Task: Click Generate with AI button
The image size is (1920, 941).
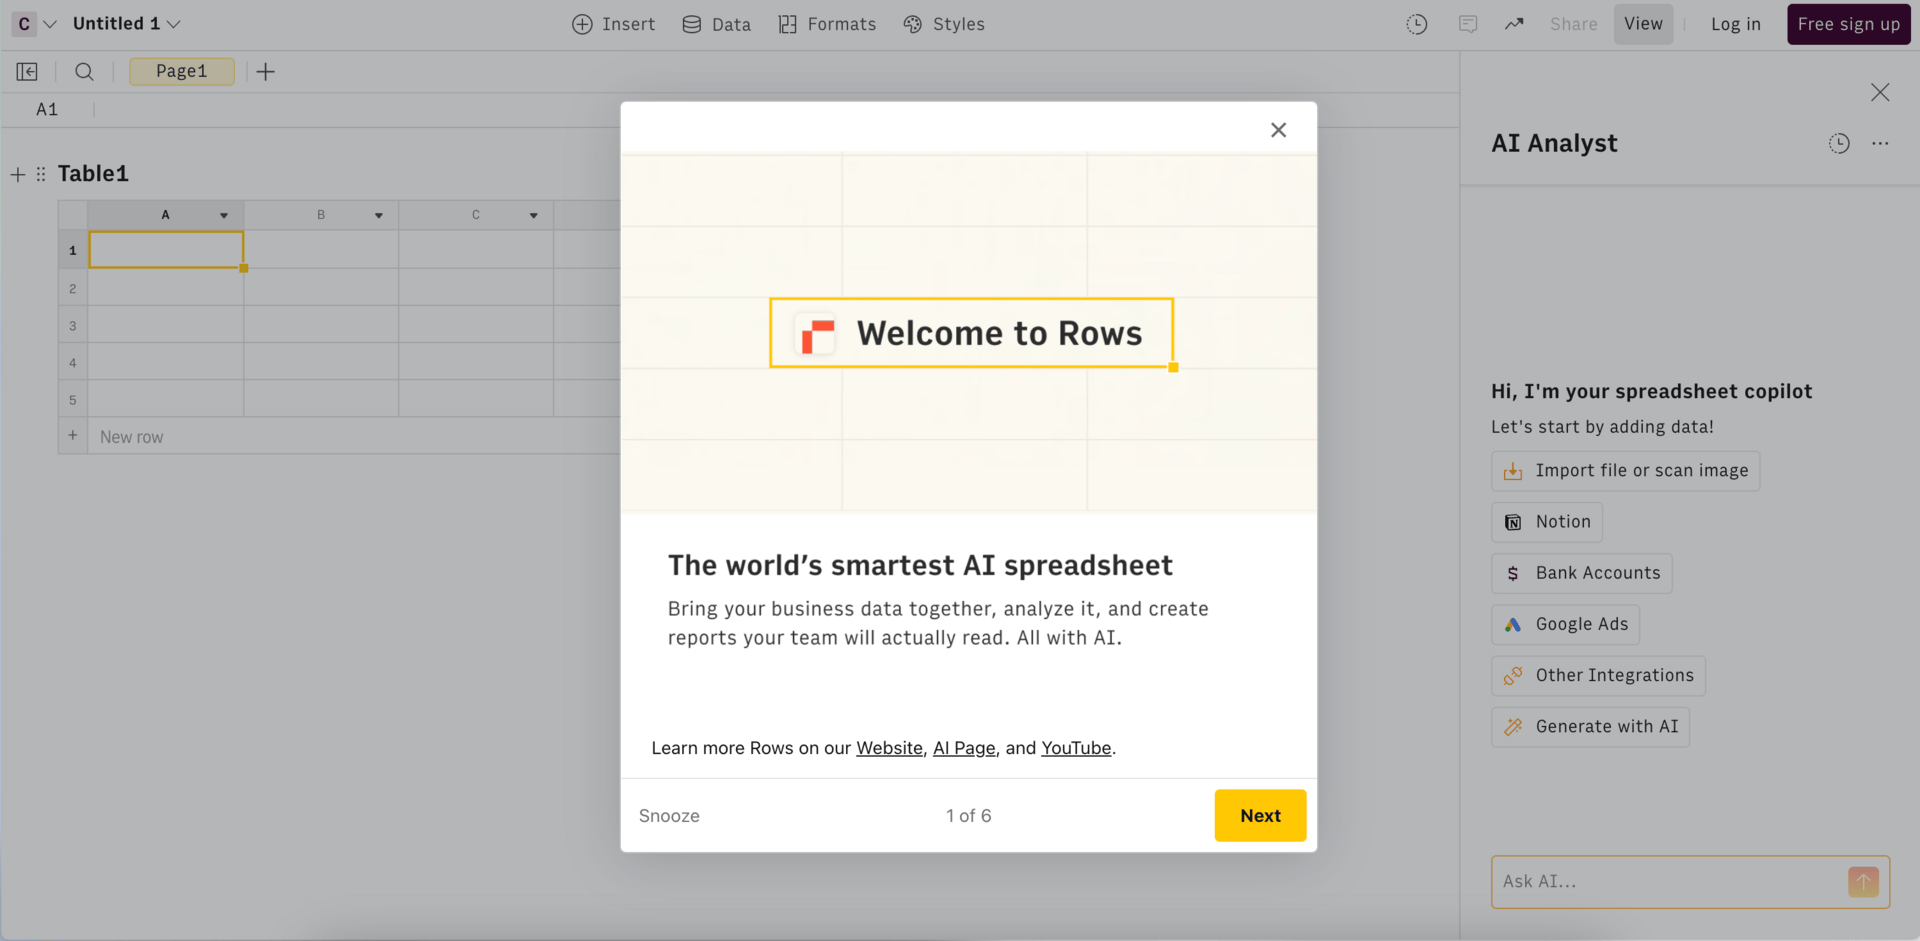Action: click(x=1591, y=727)
